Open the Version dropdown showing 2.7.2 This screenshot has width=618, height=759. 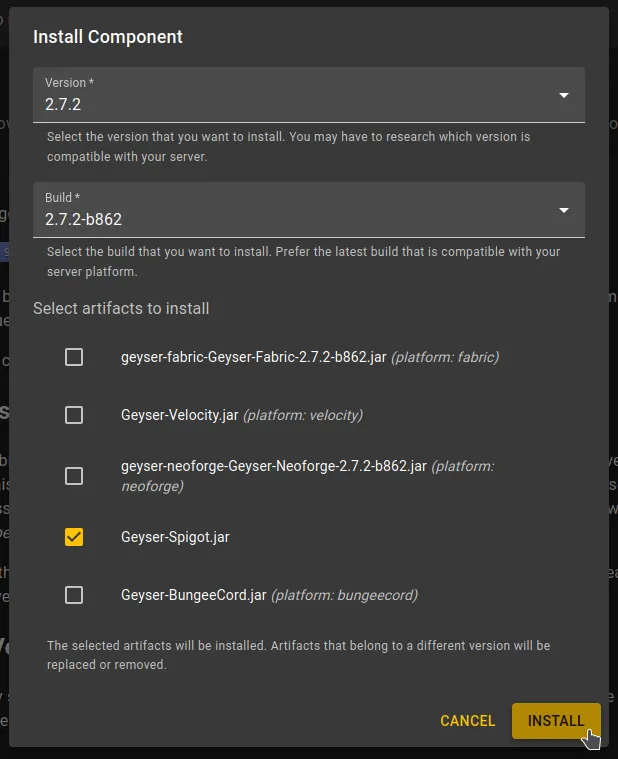pos(309,95)
